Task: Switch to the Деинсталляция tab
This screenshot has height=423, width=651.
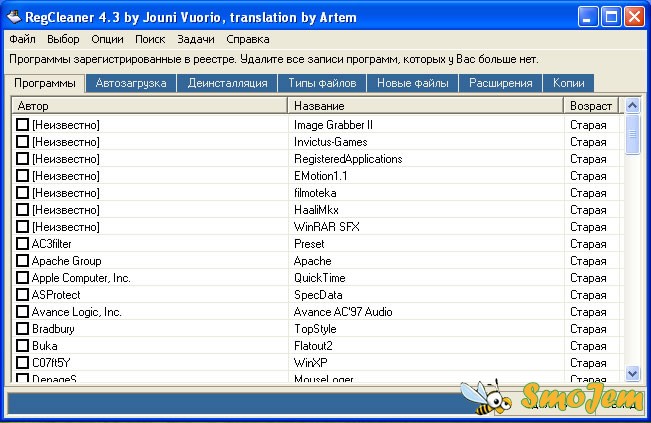Action: (x=228, y=83)
